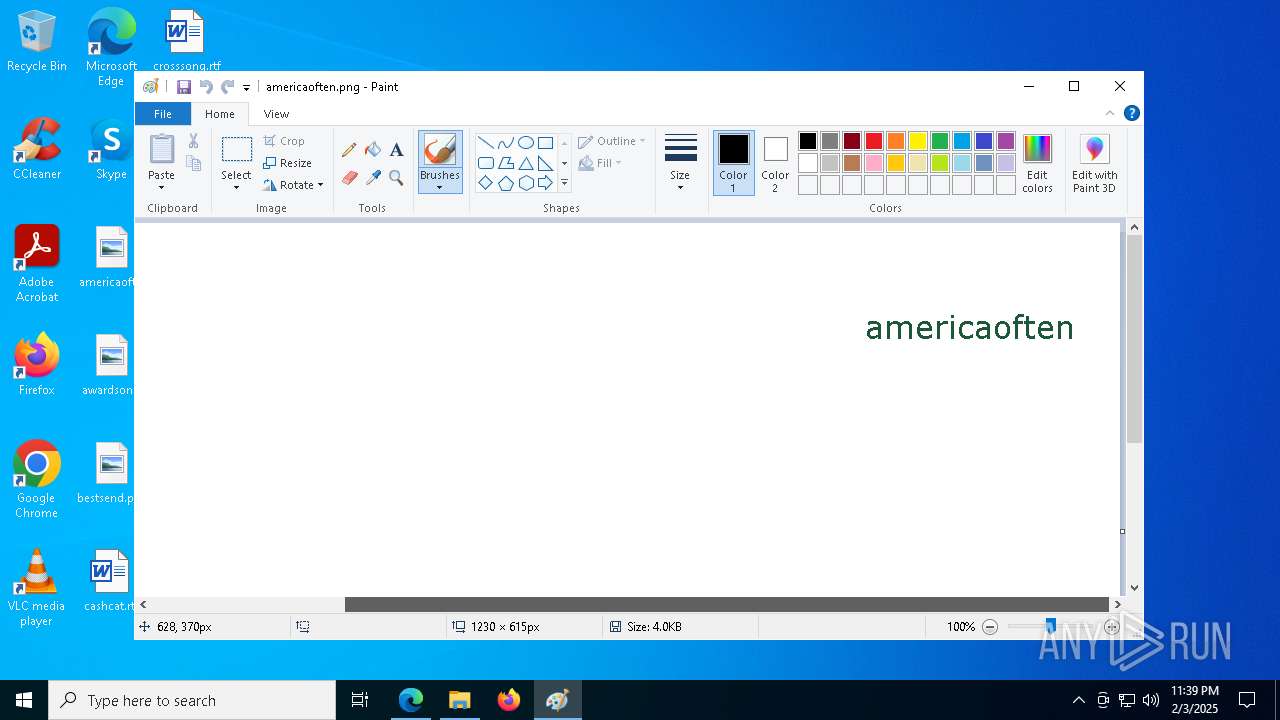The height and width of the screenshot is (720, 1280).
Task: Click the horizontal scrollbar thumb
Action: pos(727,604)
